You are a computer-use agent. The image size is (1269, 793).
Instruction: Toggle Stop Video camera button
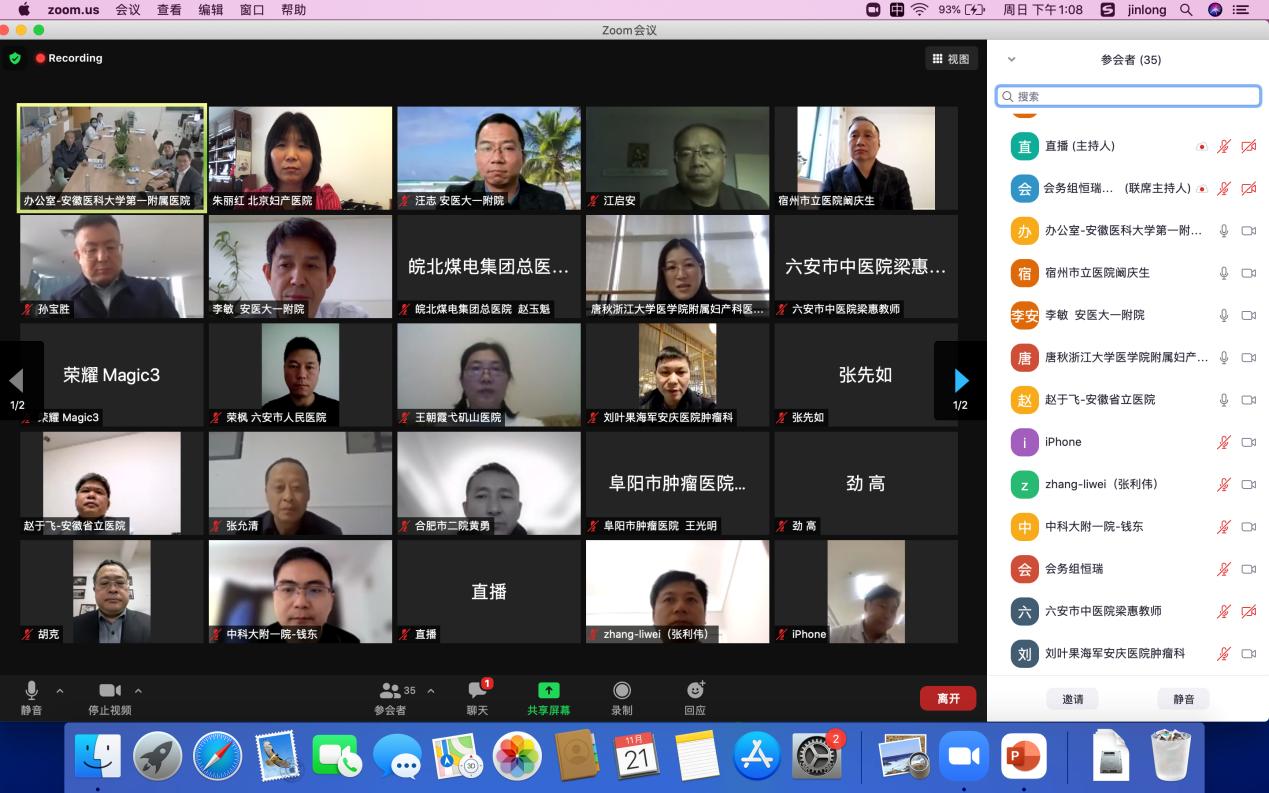point(110,691)
